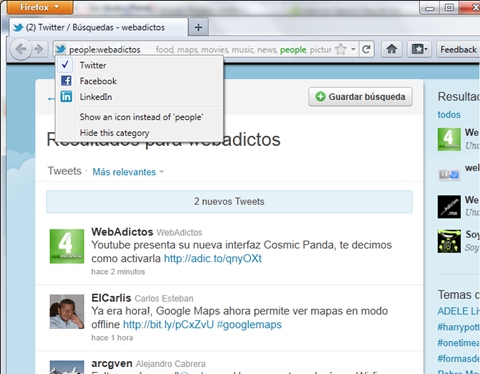The height and width of the screenshot is (374, 480).
Task: Open a new tab with plus button
Action: [198, 27]
